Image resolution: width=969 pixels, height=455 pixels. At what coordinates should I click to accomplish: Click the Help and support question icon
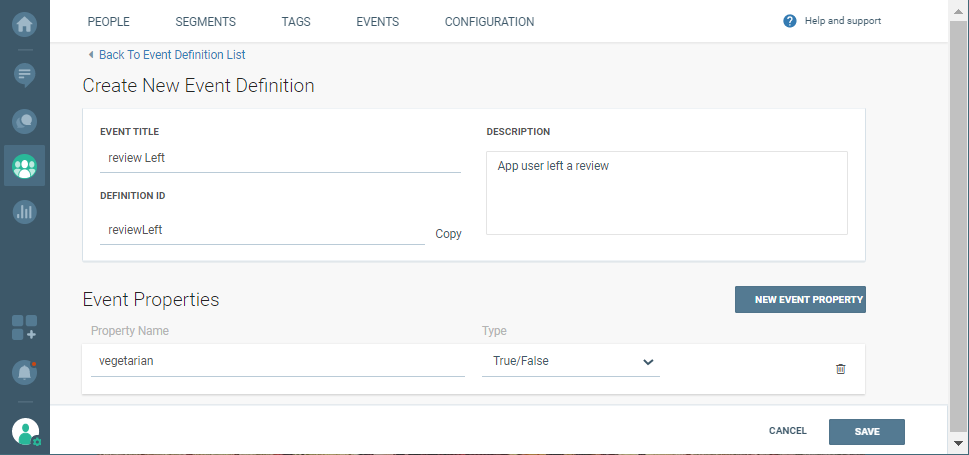(790, 21)
